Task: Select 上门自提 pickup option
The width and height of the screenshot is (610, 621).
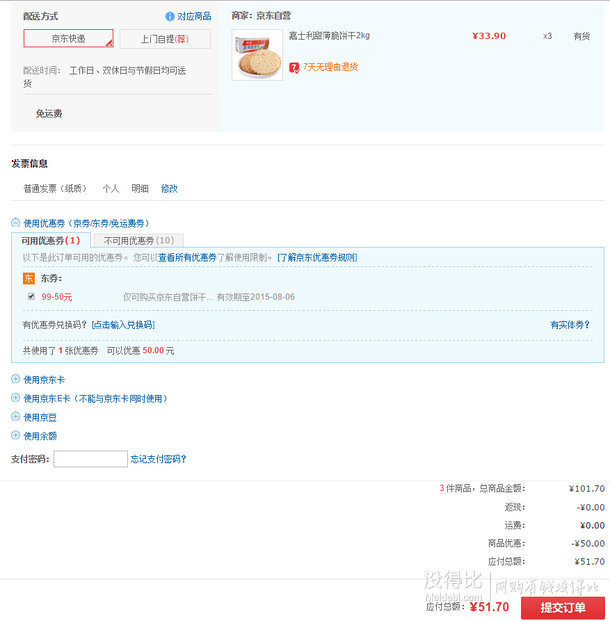Action: point(165,39)
